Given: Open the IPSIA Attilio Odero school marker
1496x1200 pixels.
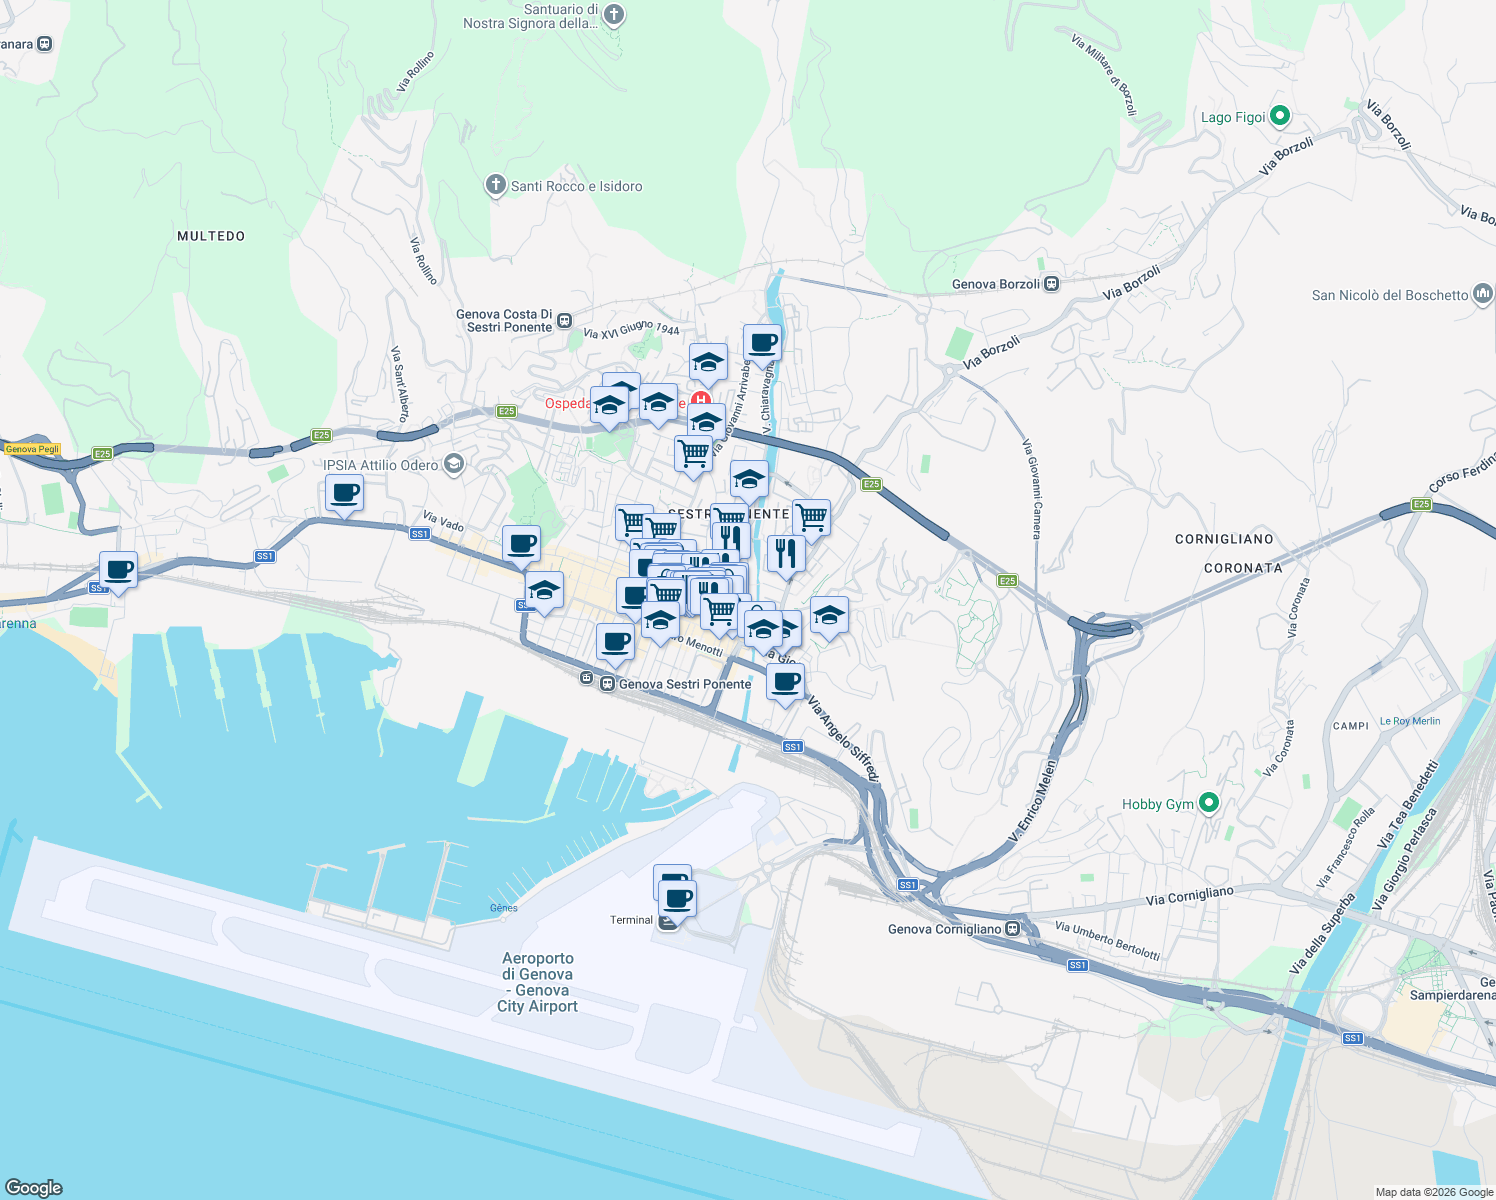Looking at the screenshot, I should tap(453, 464).
